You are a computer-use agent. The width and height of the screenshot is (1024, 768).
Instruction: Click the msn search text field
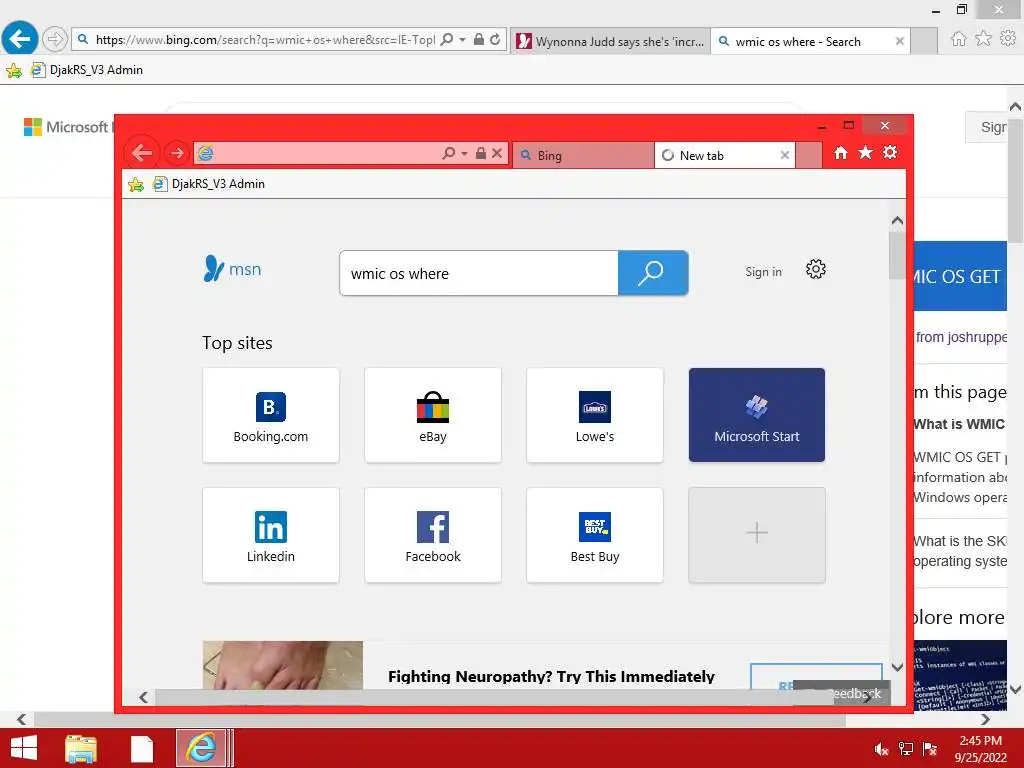pos(479,274)
